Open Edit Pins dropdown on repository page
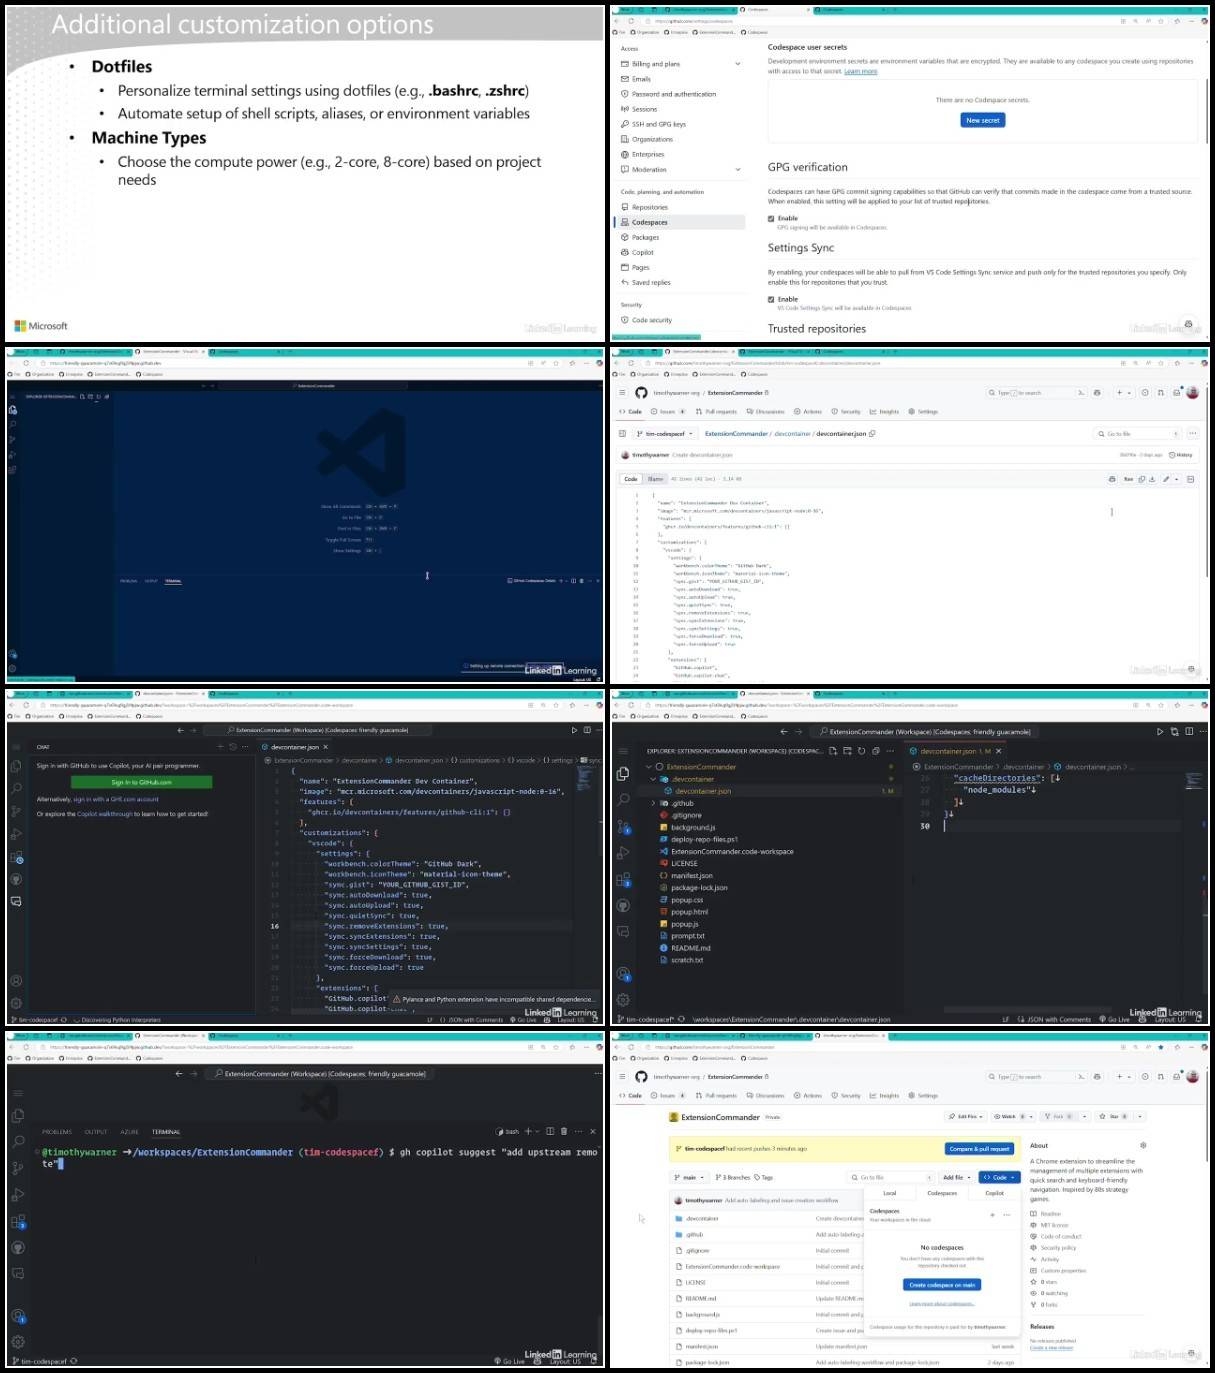The image size is (1215, 1373). click(x=967, y=1116)
